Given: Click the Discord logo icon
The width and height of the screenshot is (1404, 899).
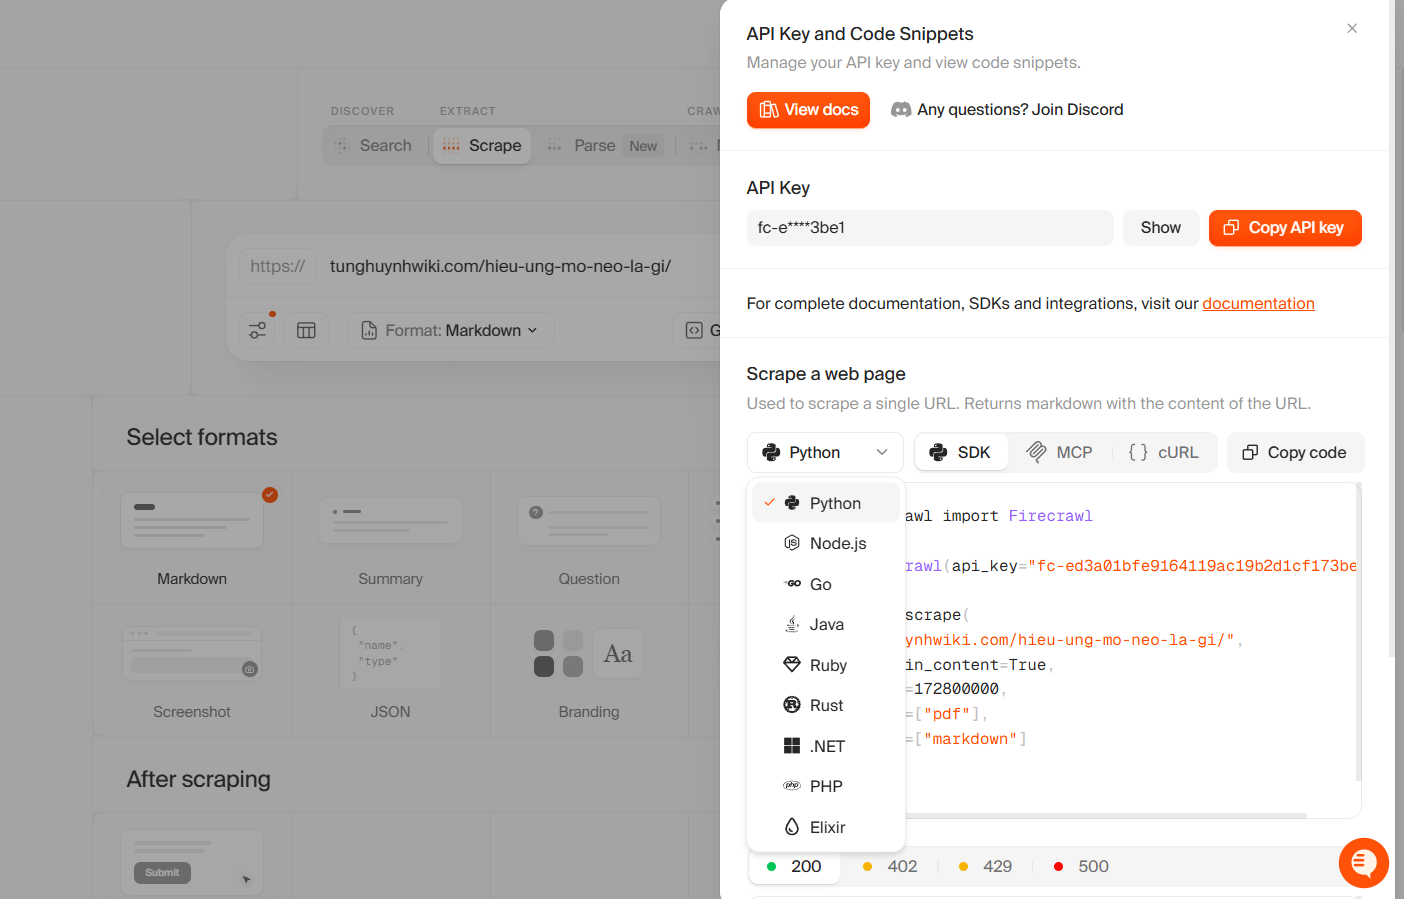Looking at the screenshot, I should (x=901, y=110).
